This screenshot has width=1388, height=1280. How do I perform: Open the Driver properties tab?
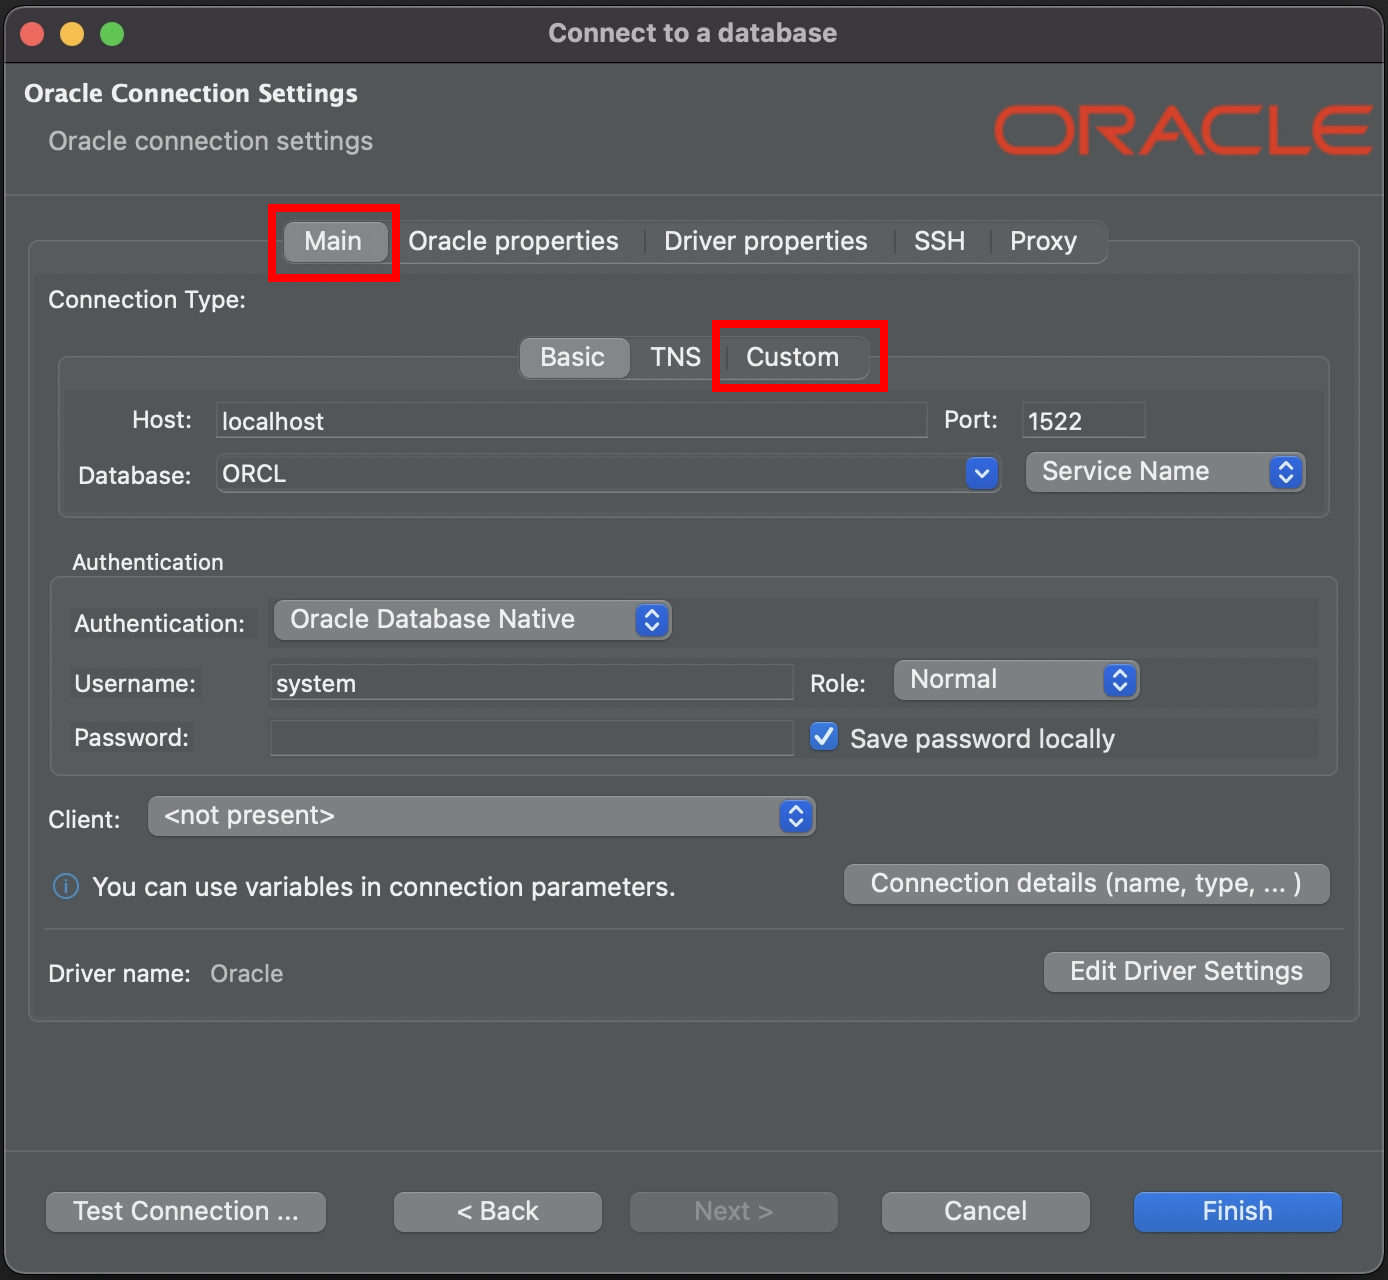tap(766, 242)
